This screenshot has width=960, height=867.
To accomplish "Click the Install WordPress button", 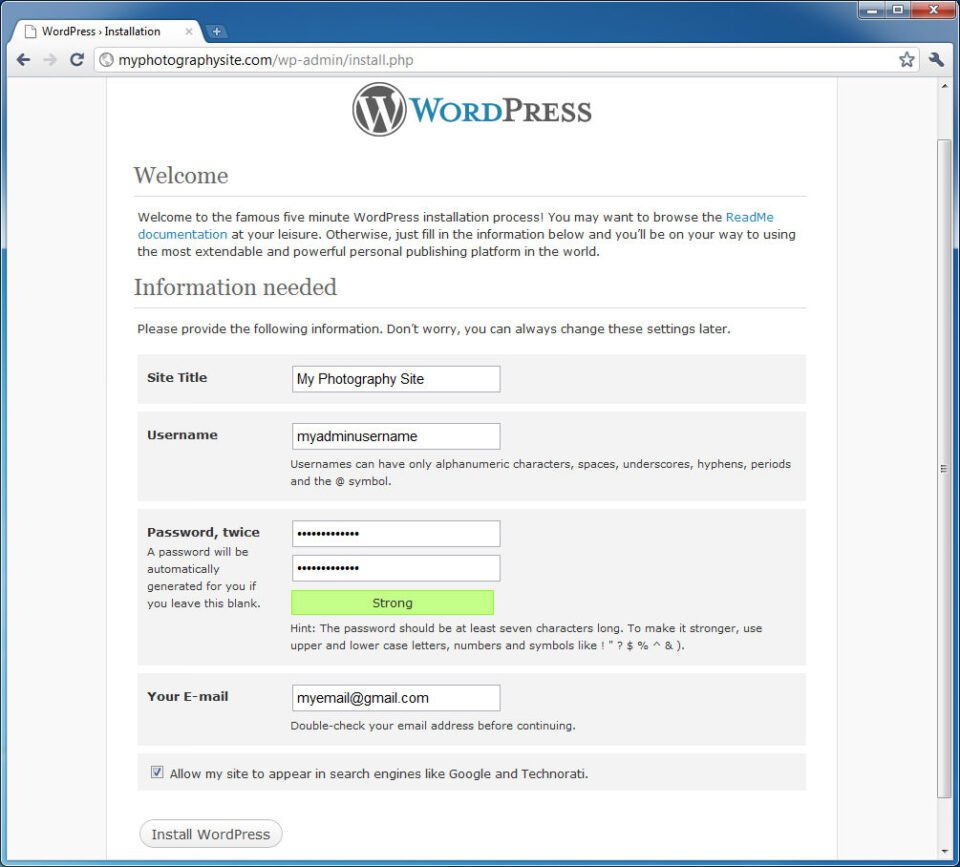I will tap(211, 834).
